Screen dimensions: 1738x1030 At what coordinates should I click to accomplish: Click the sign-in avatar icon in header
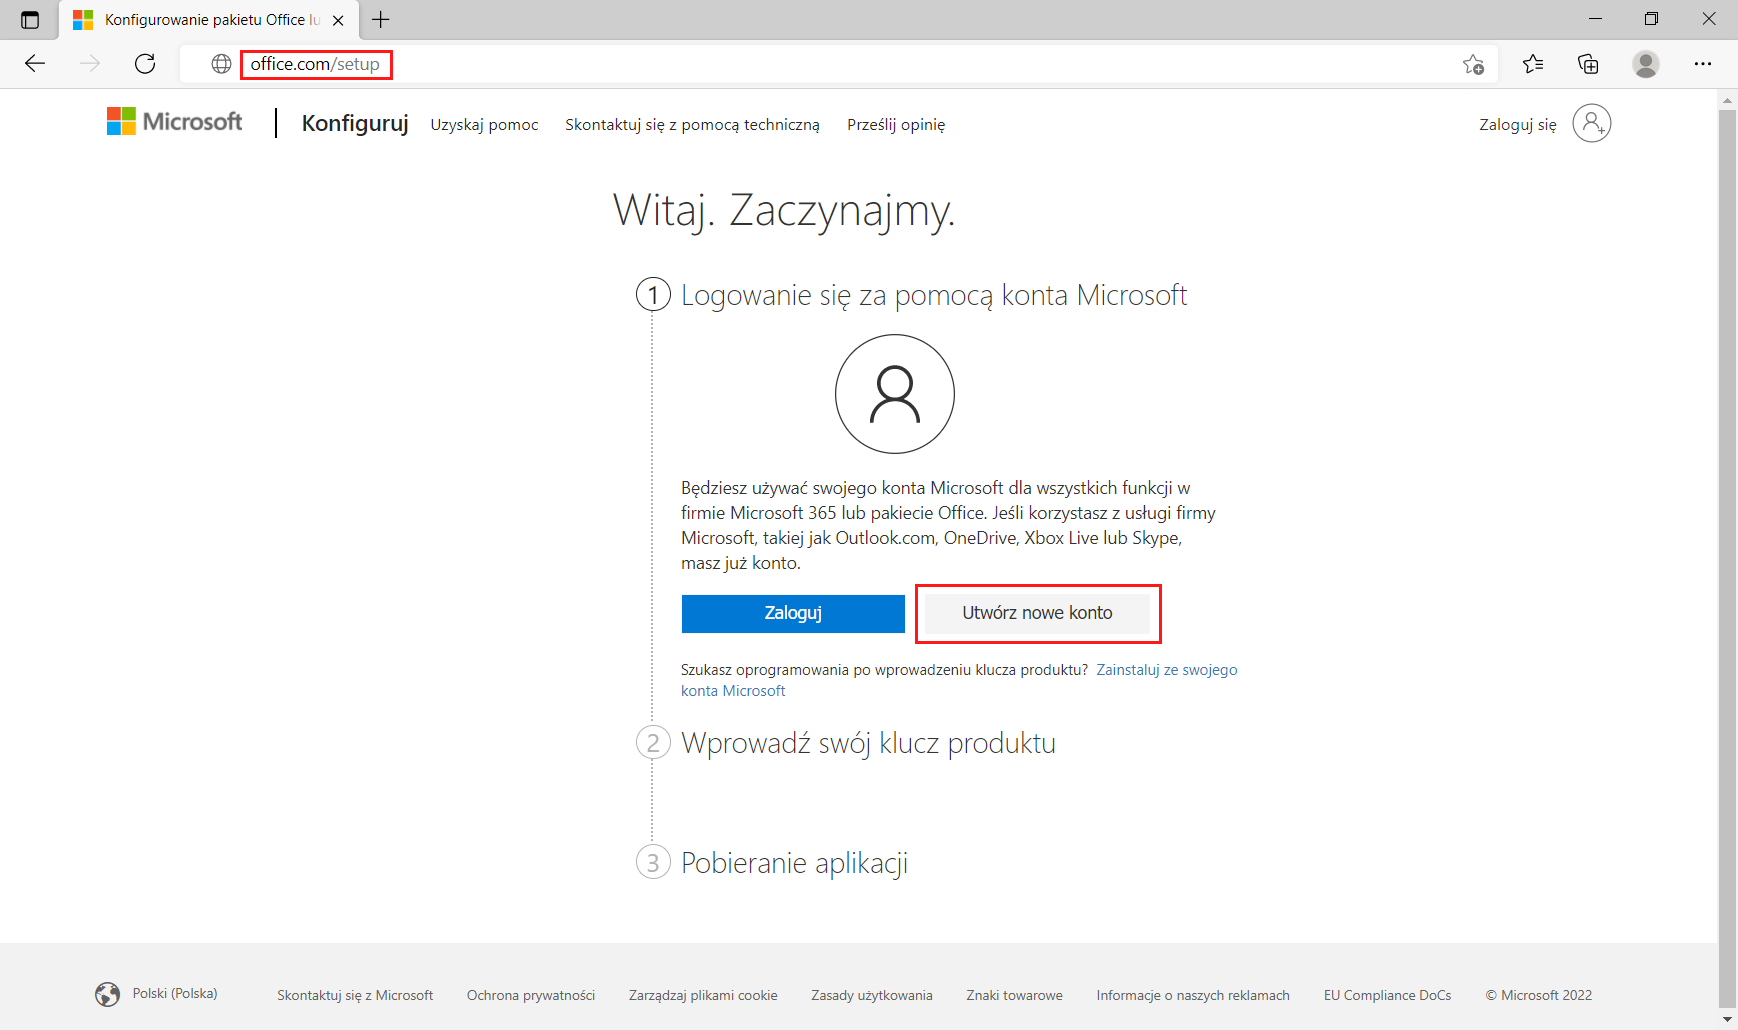click(1591, 123)
